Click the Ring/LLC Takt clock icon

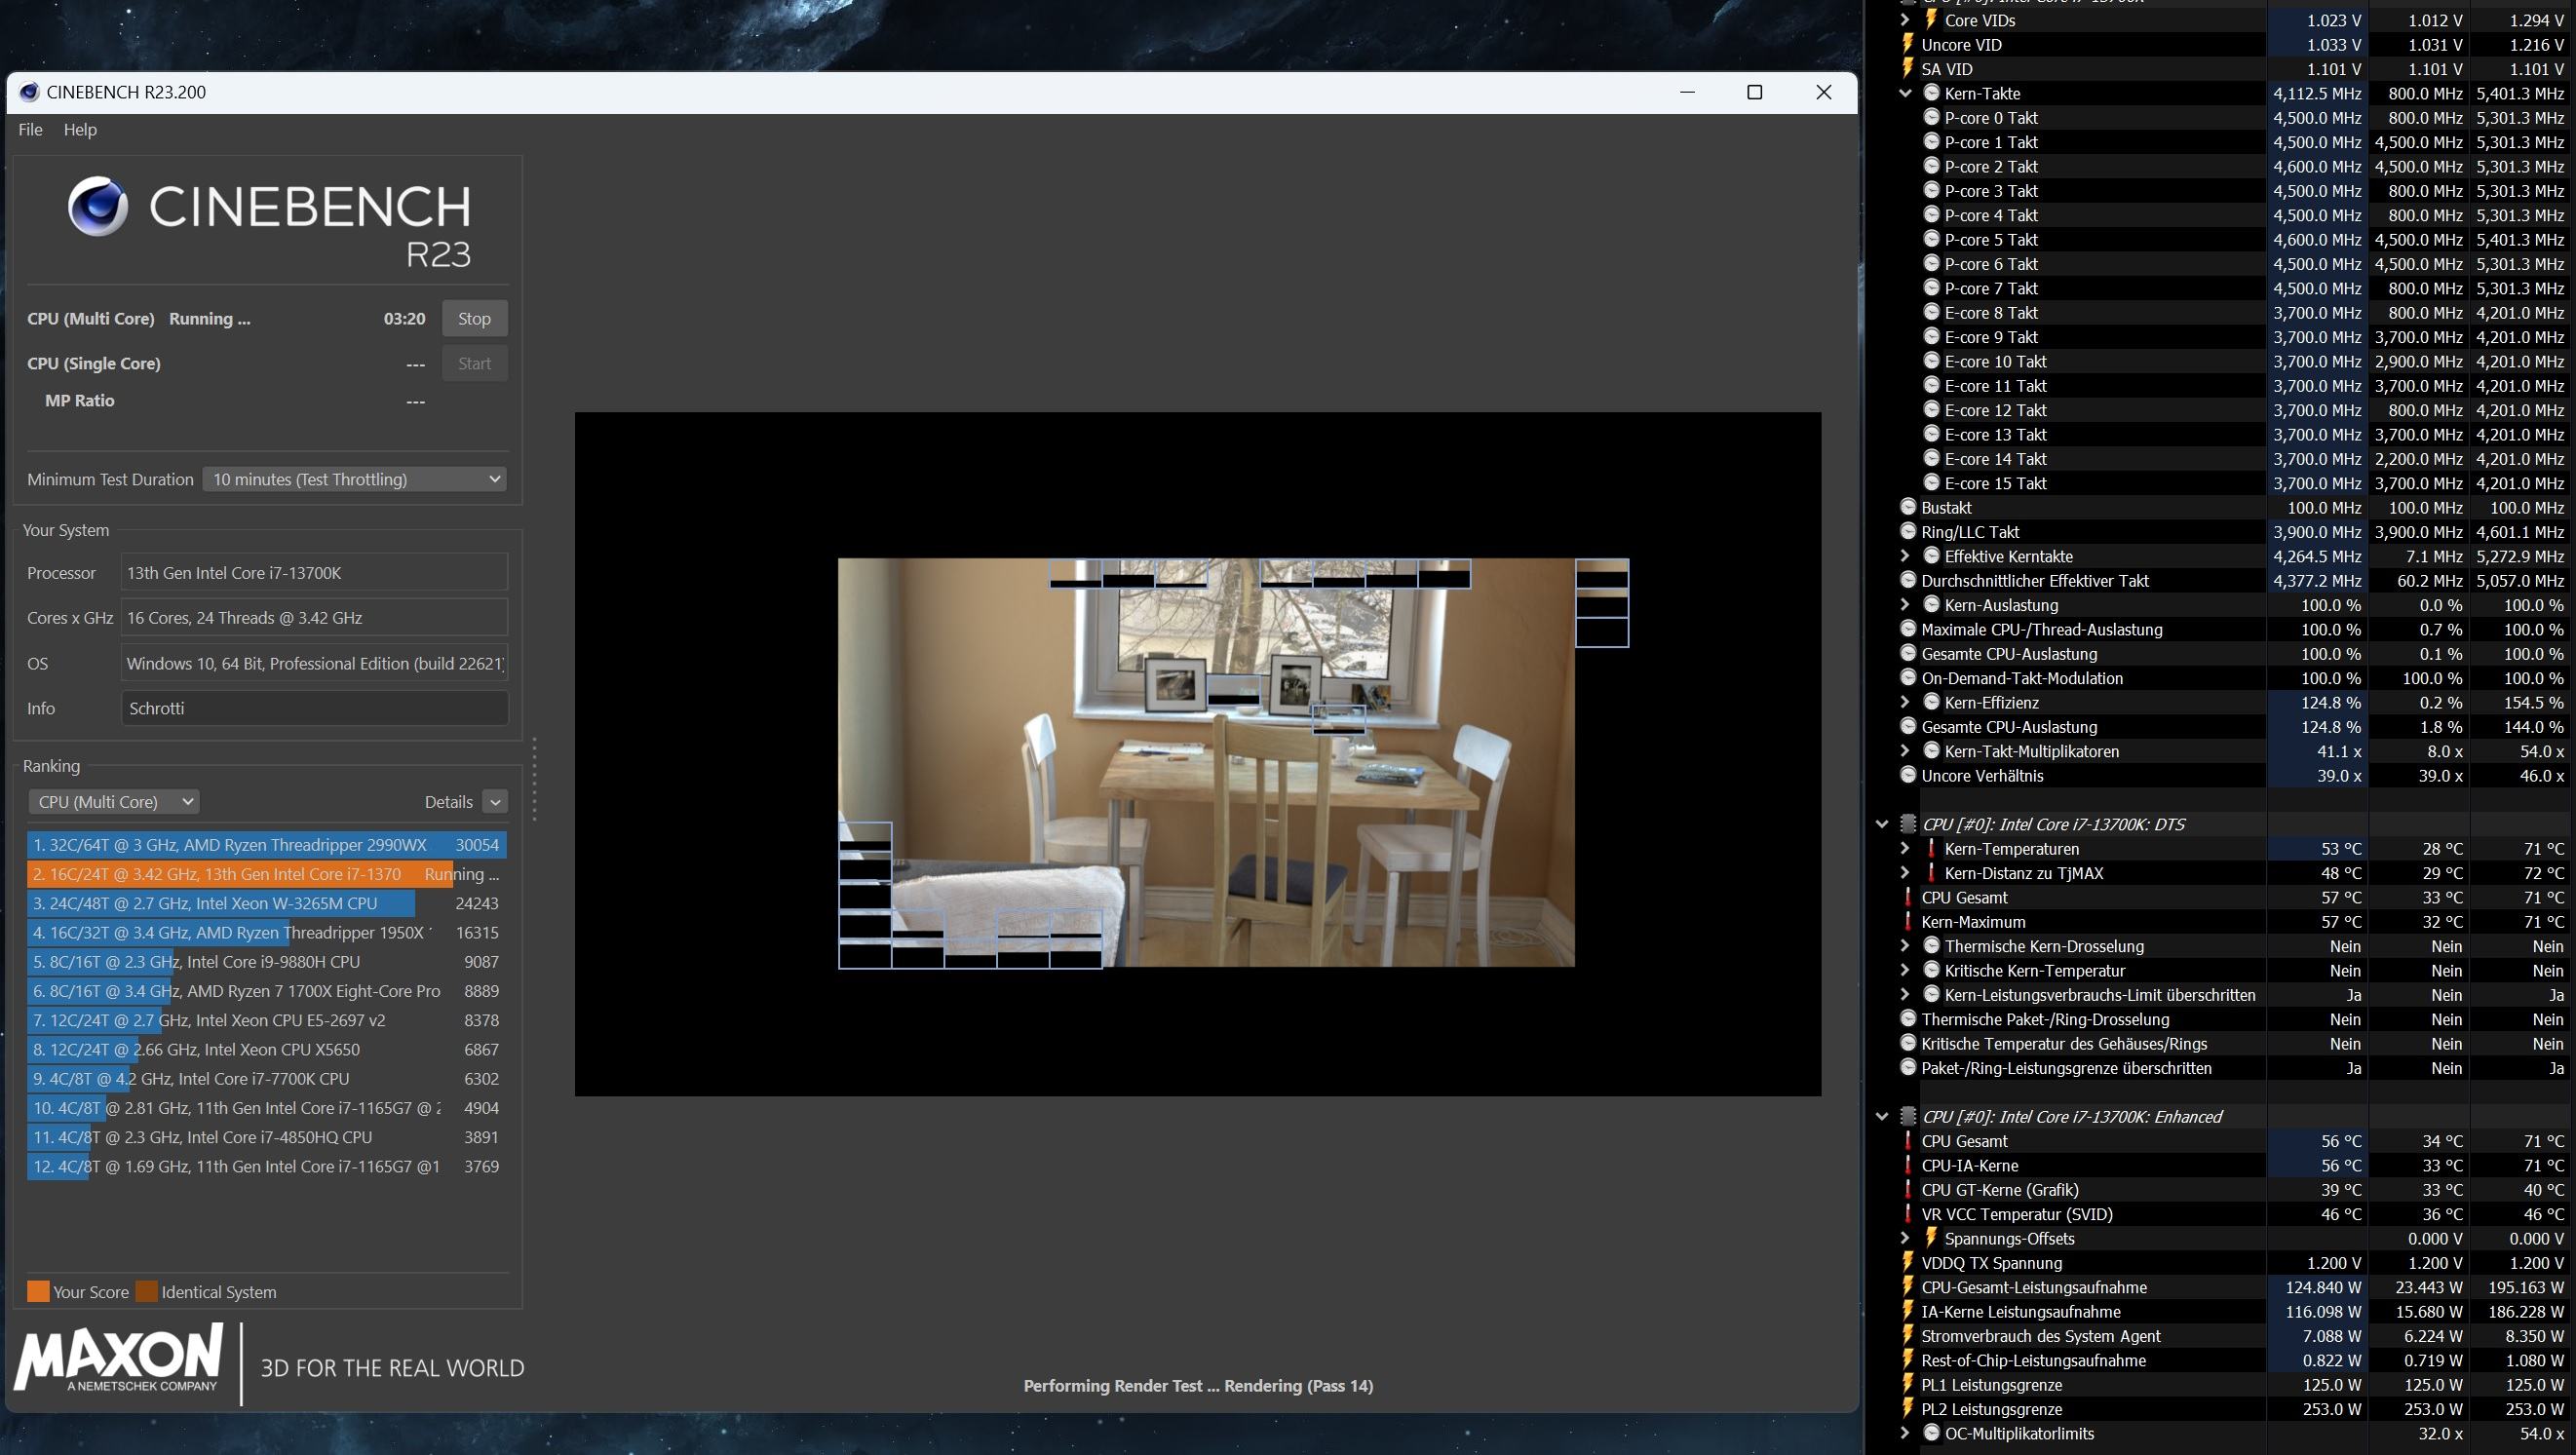[1908, 532]
